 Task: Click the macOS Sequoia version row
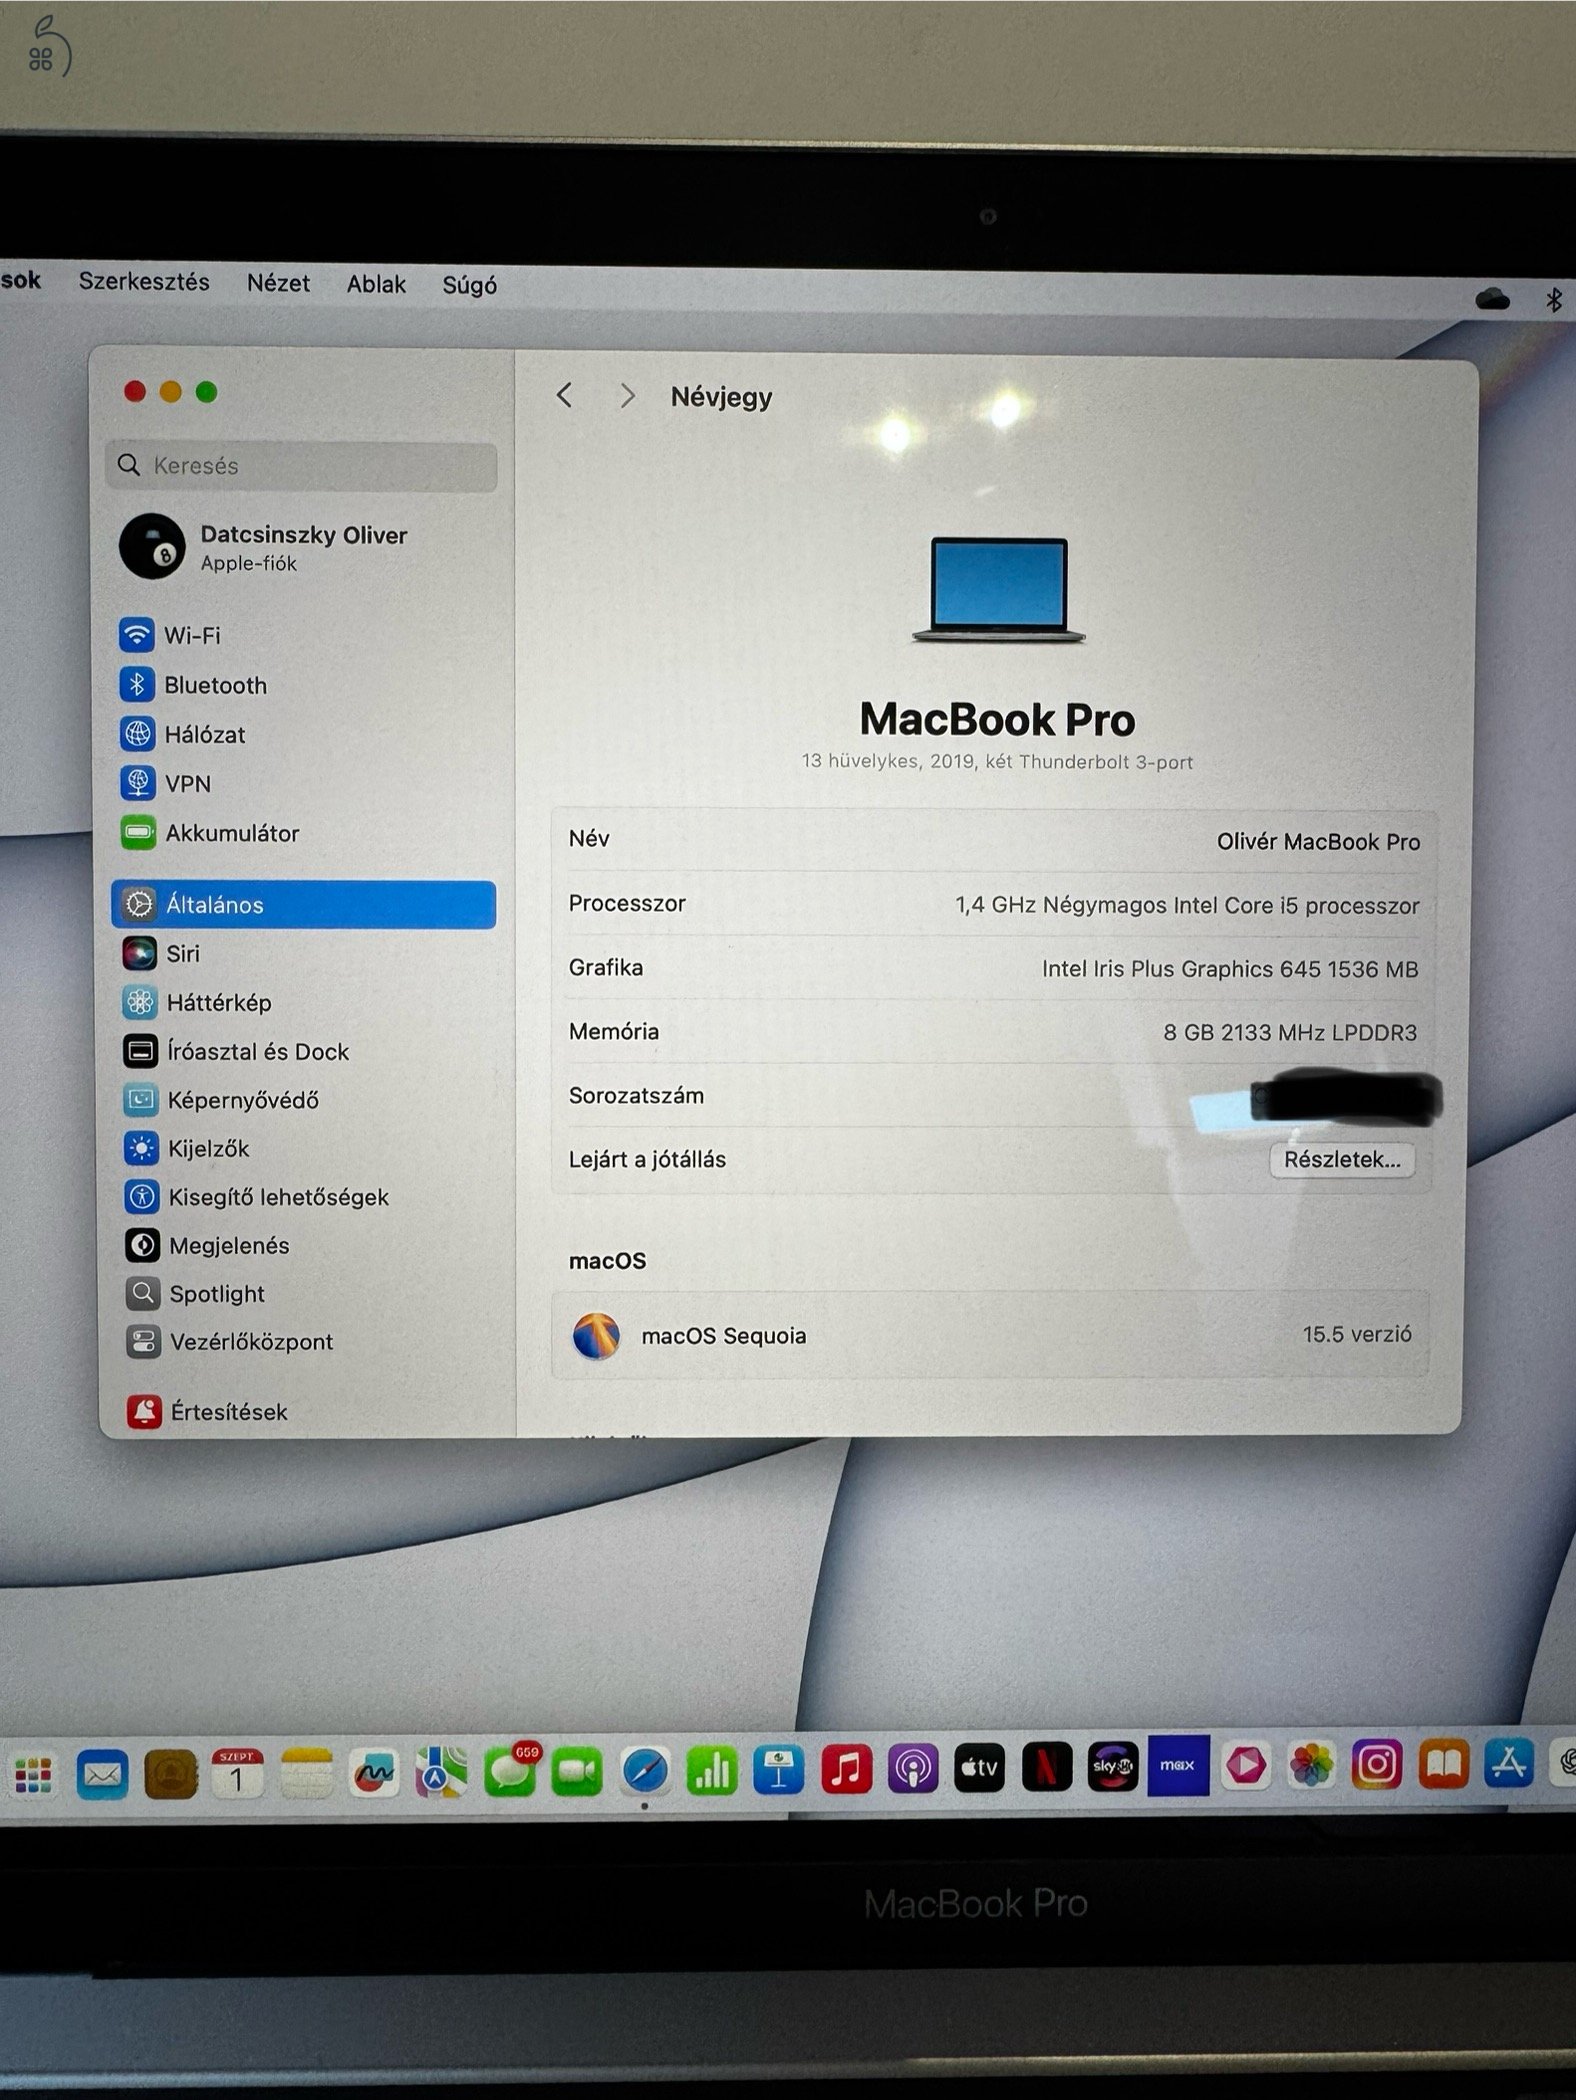[x=990, y=1335]
